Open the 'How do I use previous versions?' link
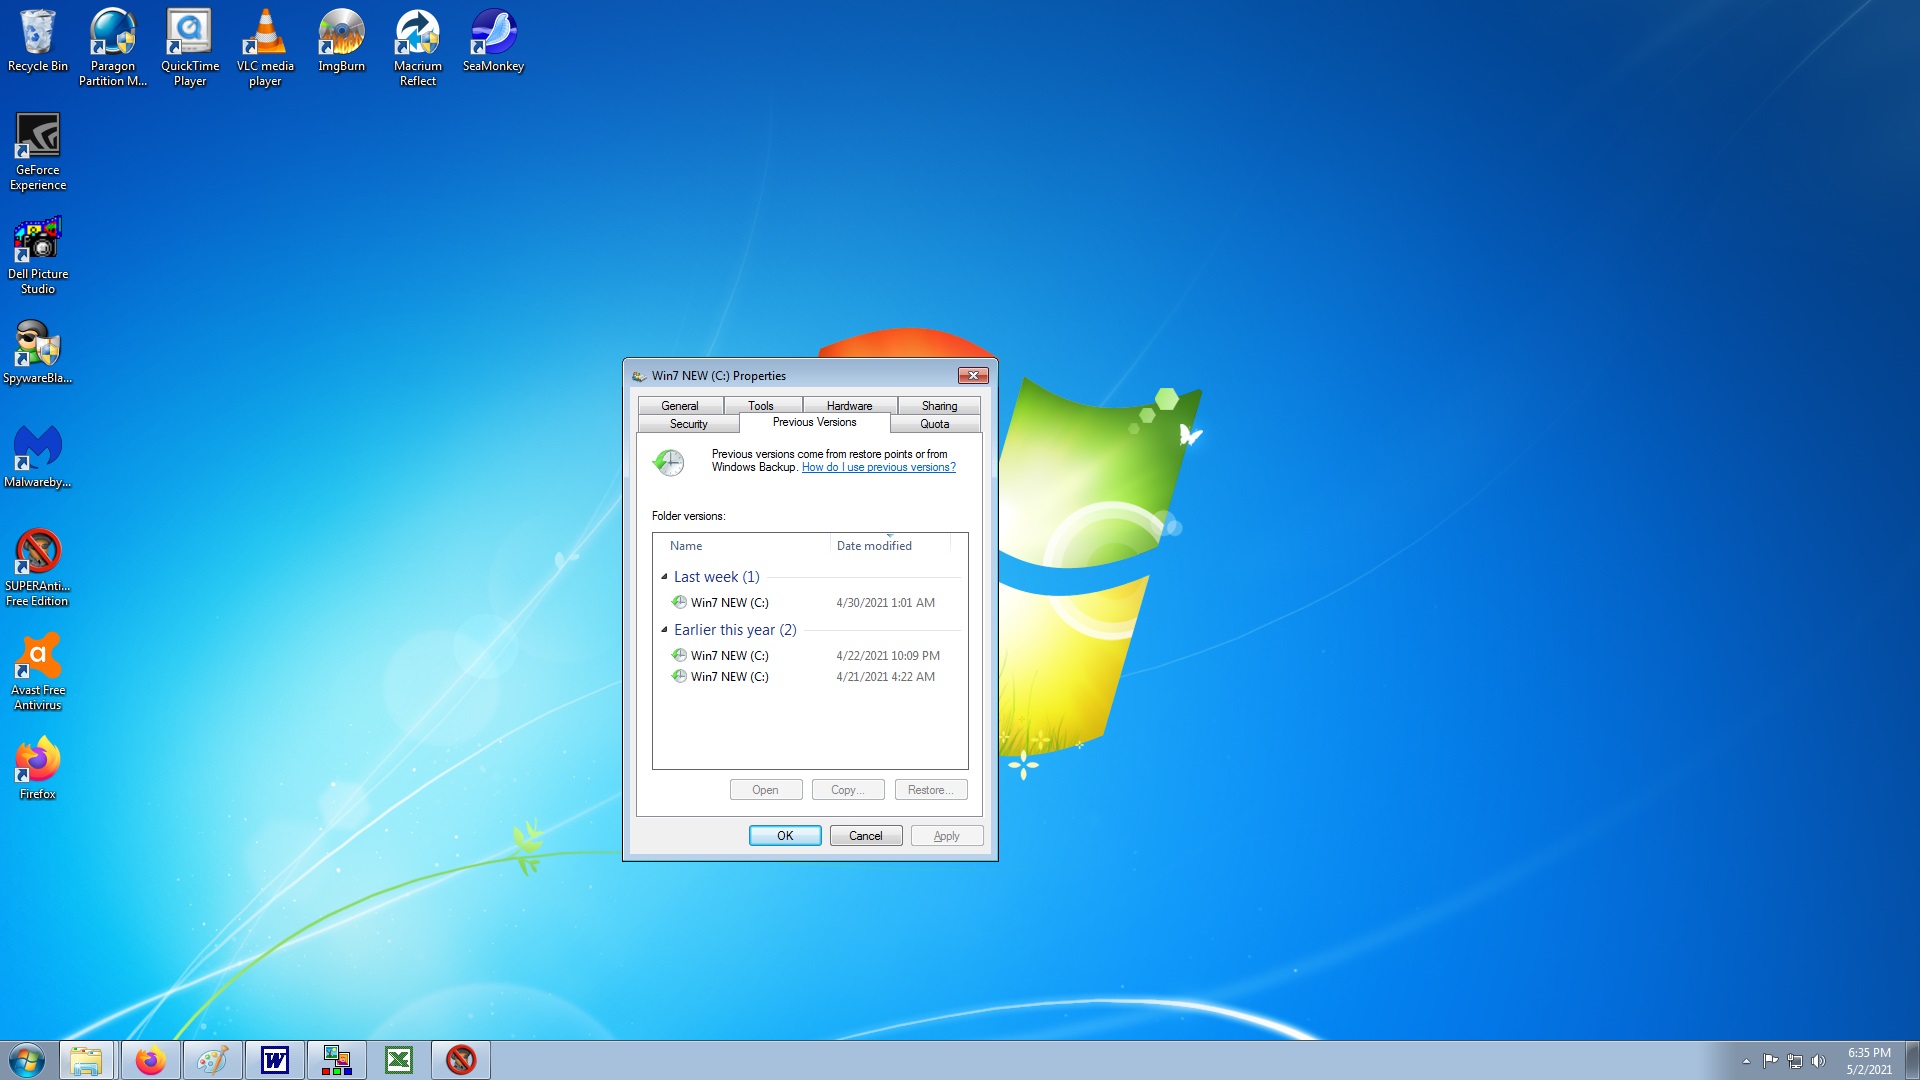Viewport: 1920px width, 1080px height. (878, 467)
